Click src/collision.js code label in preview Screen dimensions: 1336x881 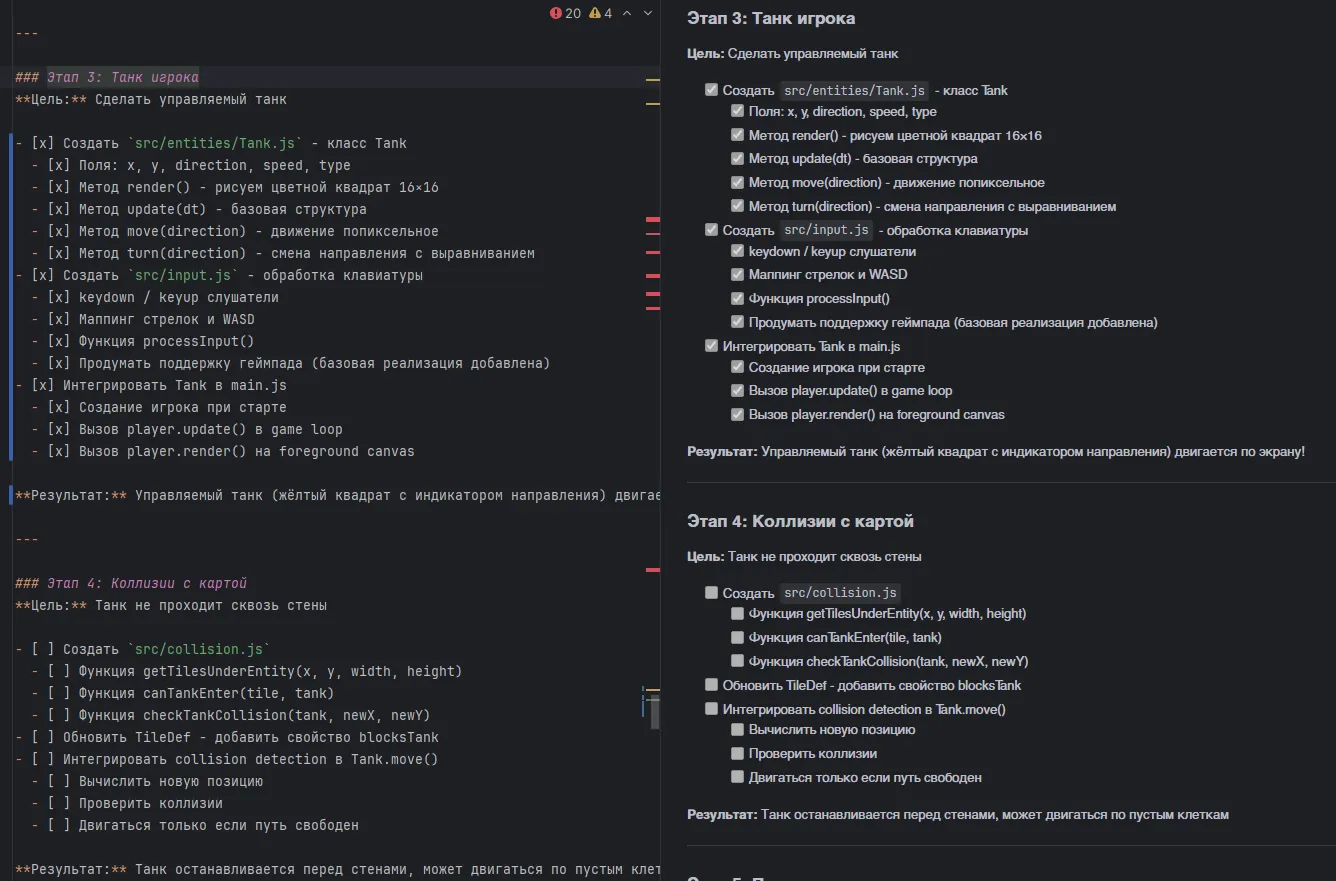coord(841,593)
